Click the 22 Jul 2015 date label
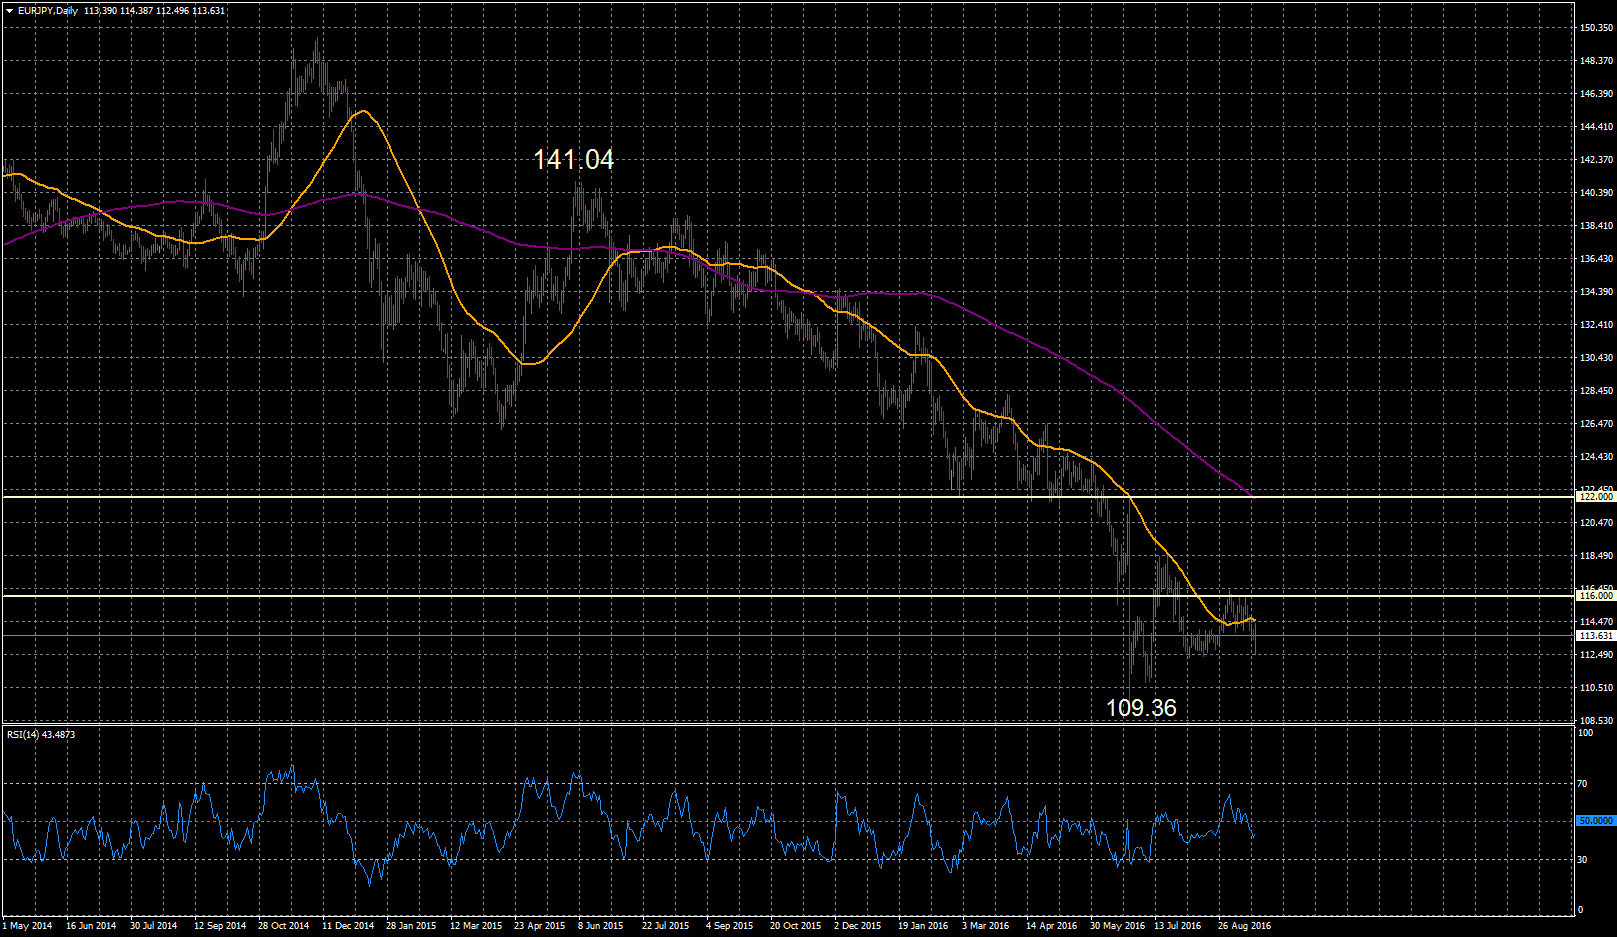 coord(666,926)
